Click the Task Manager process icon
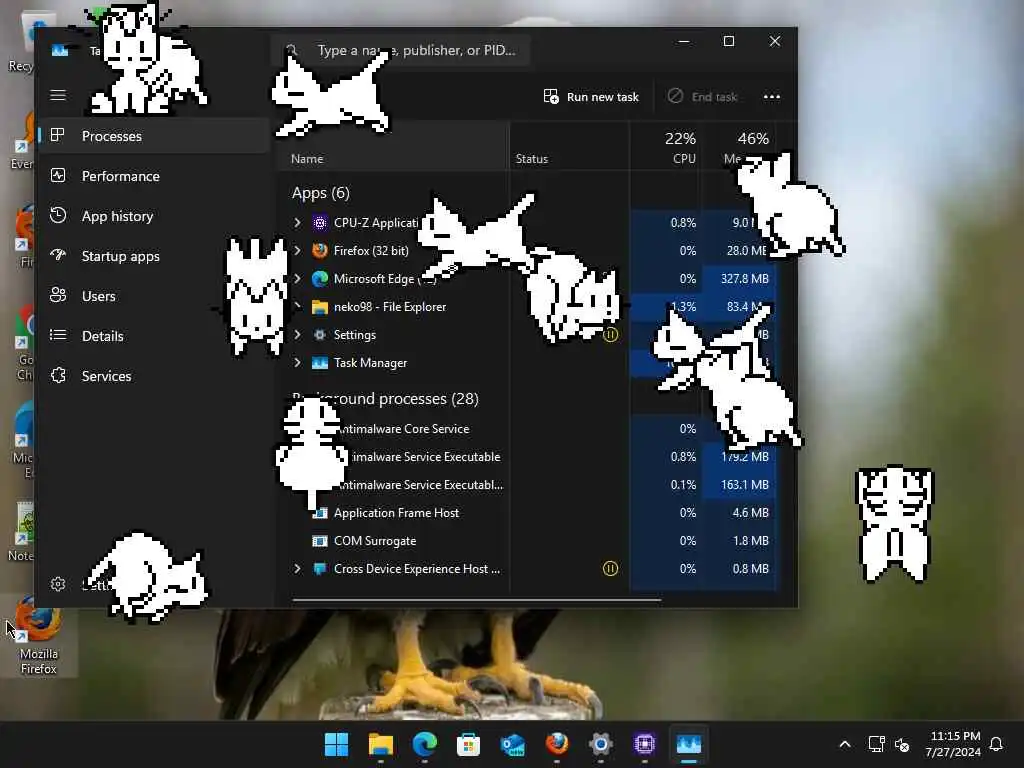The image size is (1024, 768). (320, 363)
